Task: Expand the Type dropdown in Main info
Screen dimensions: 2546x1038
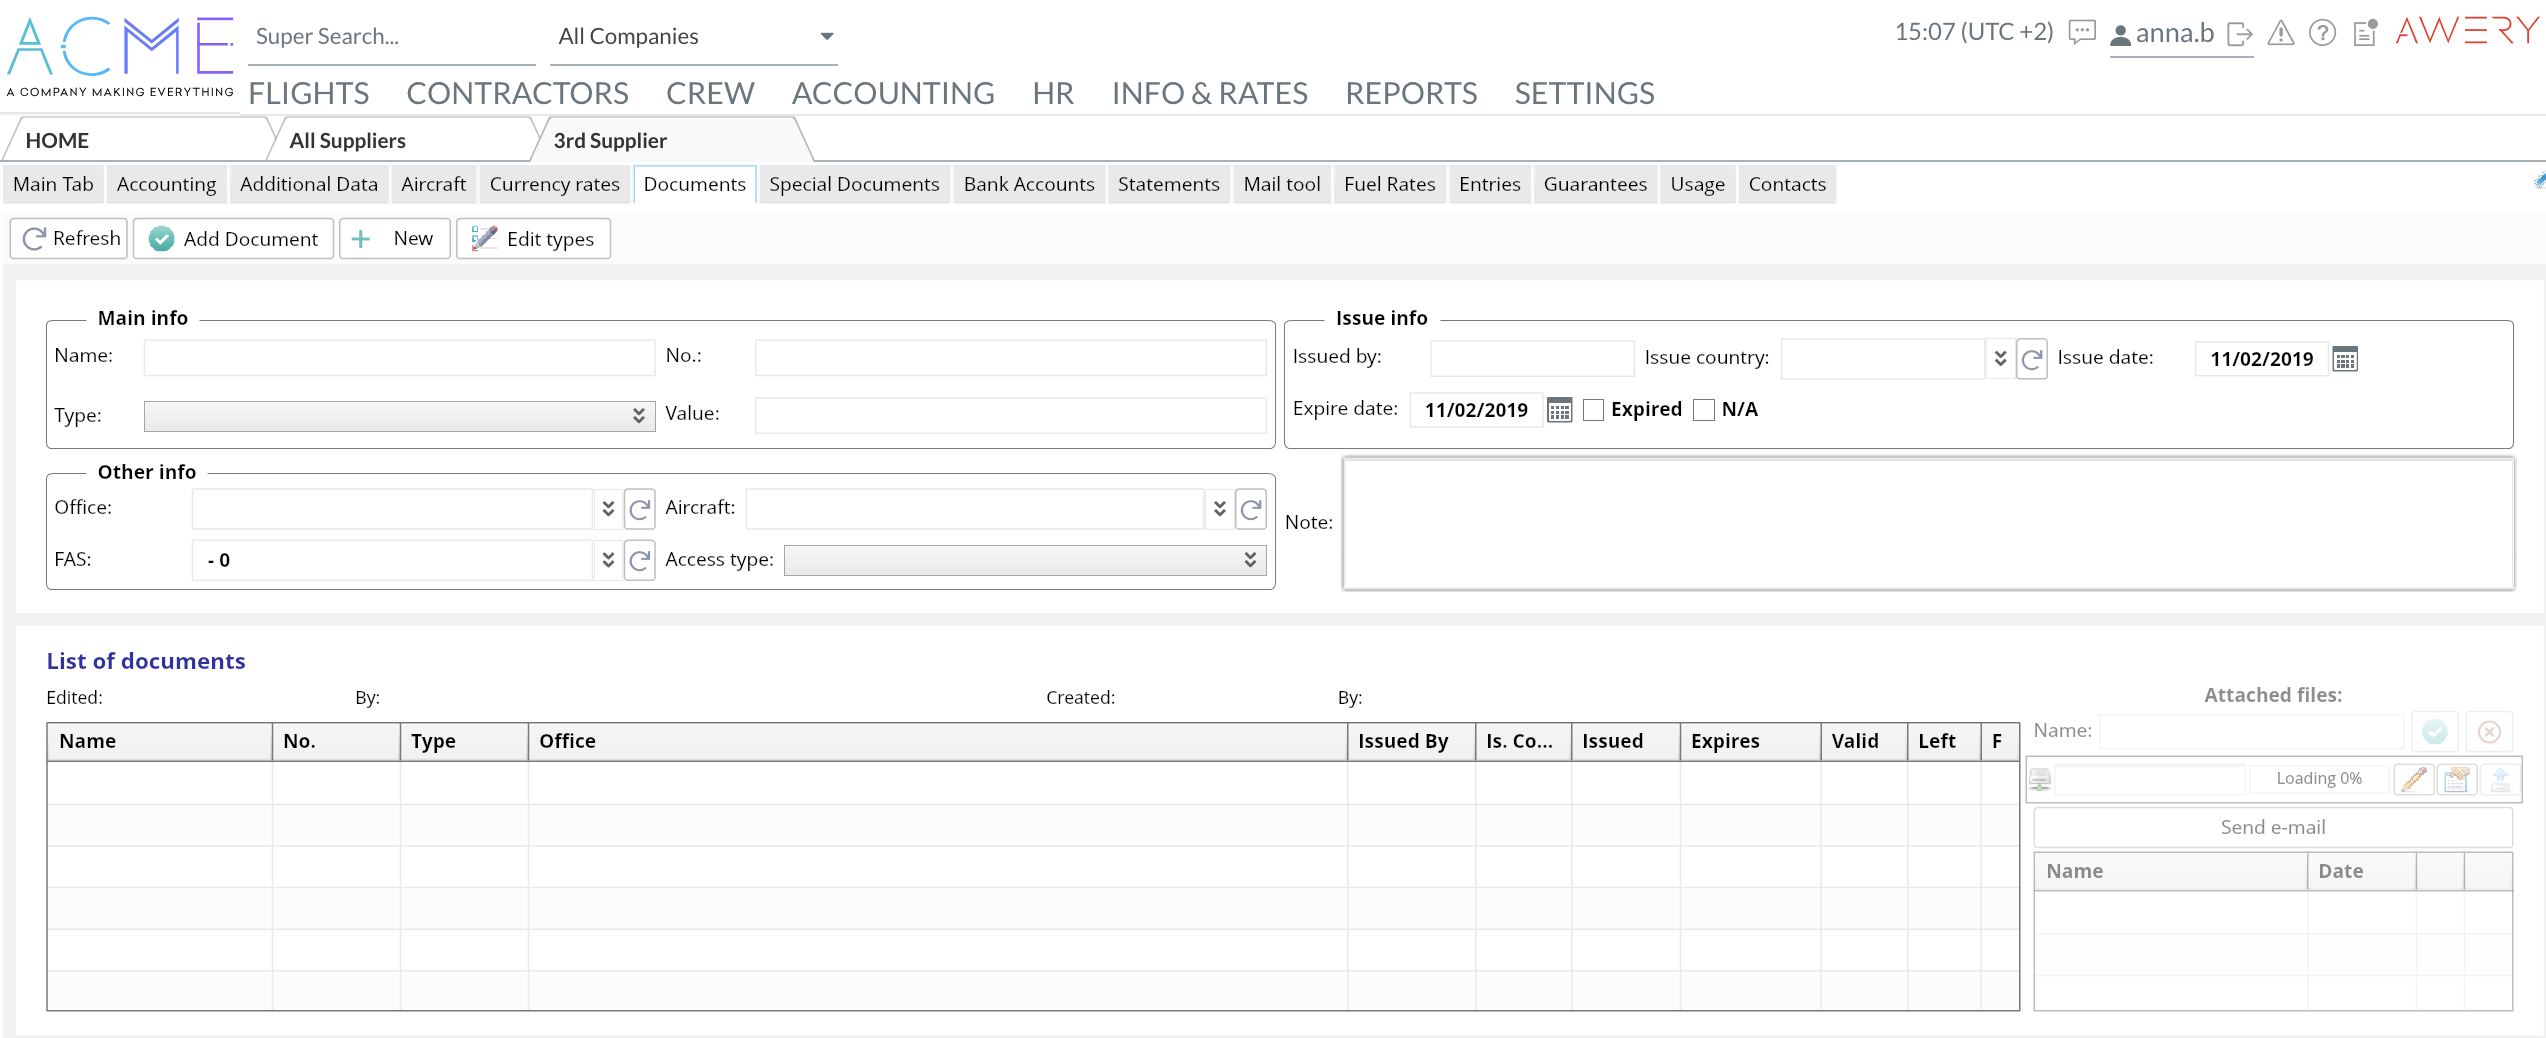Action: [x=638, y=416]
